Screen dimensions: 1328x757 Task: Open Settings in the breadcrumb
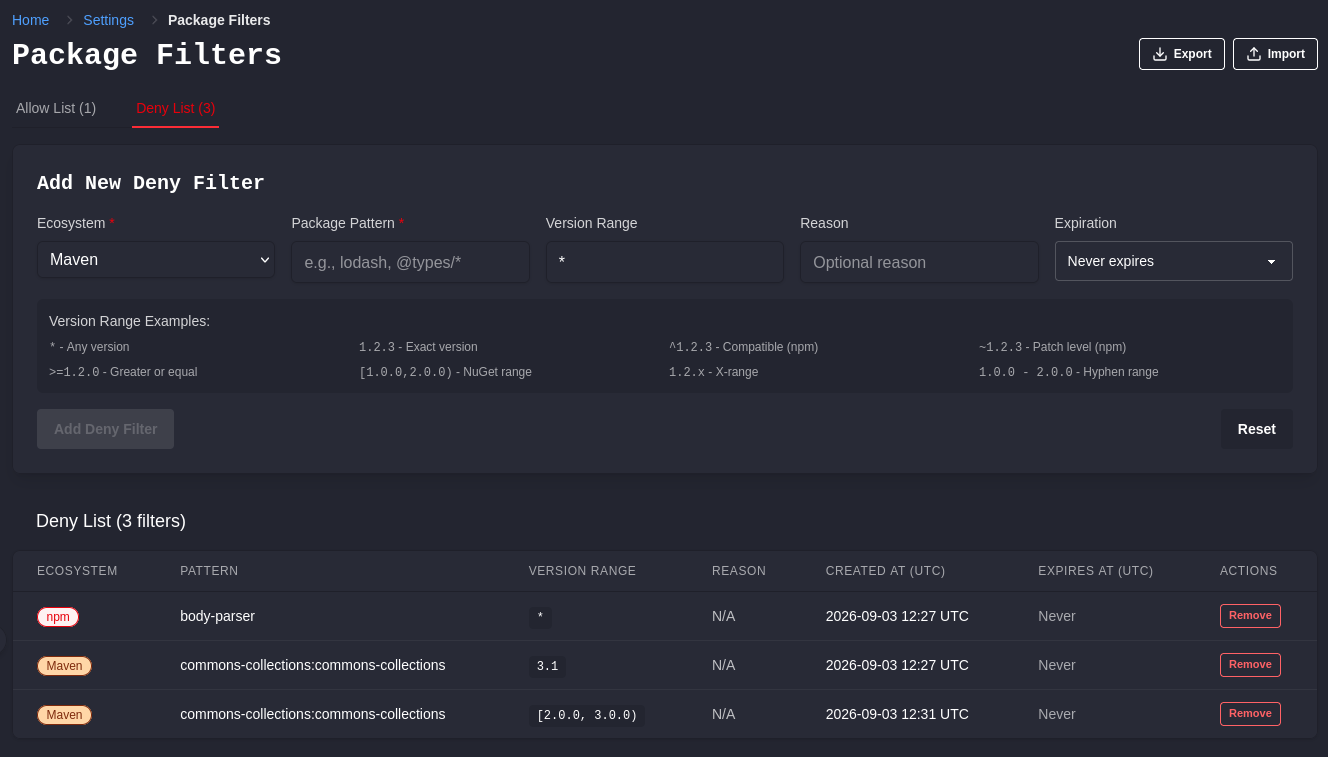(x=108, y=20)
